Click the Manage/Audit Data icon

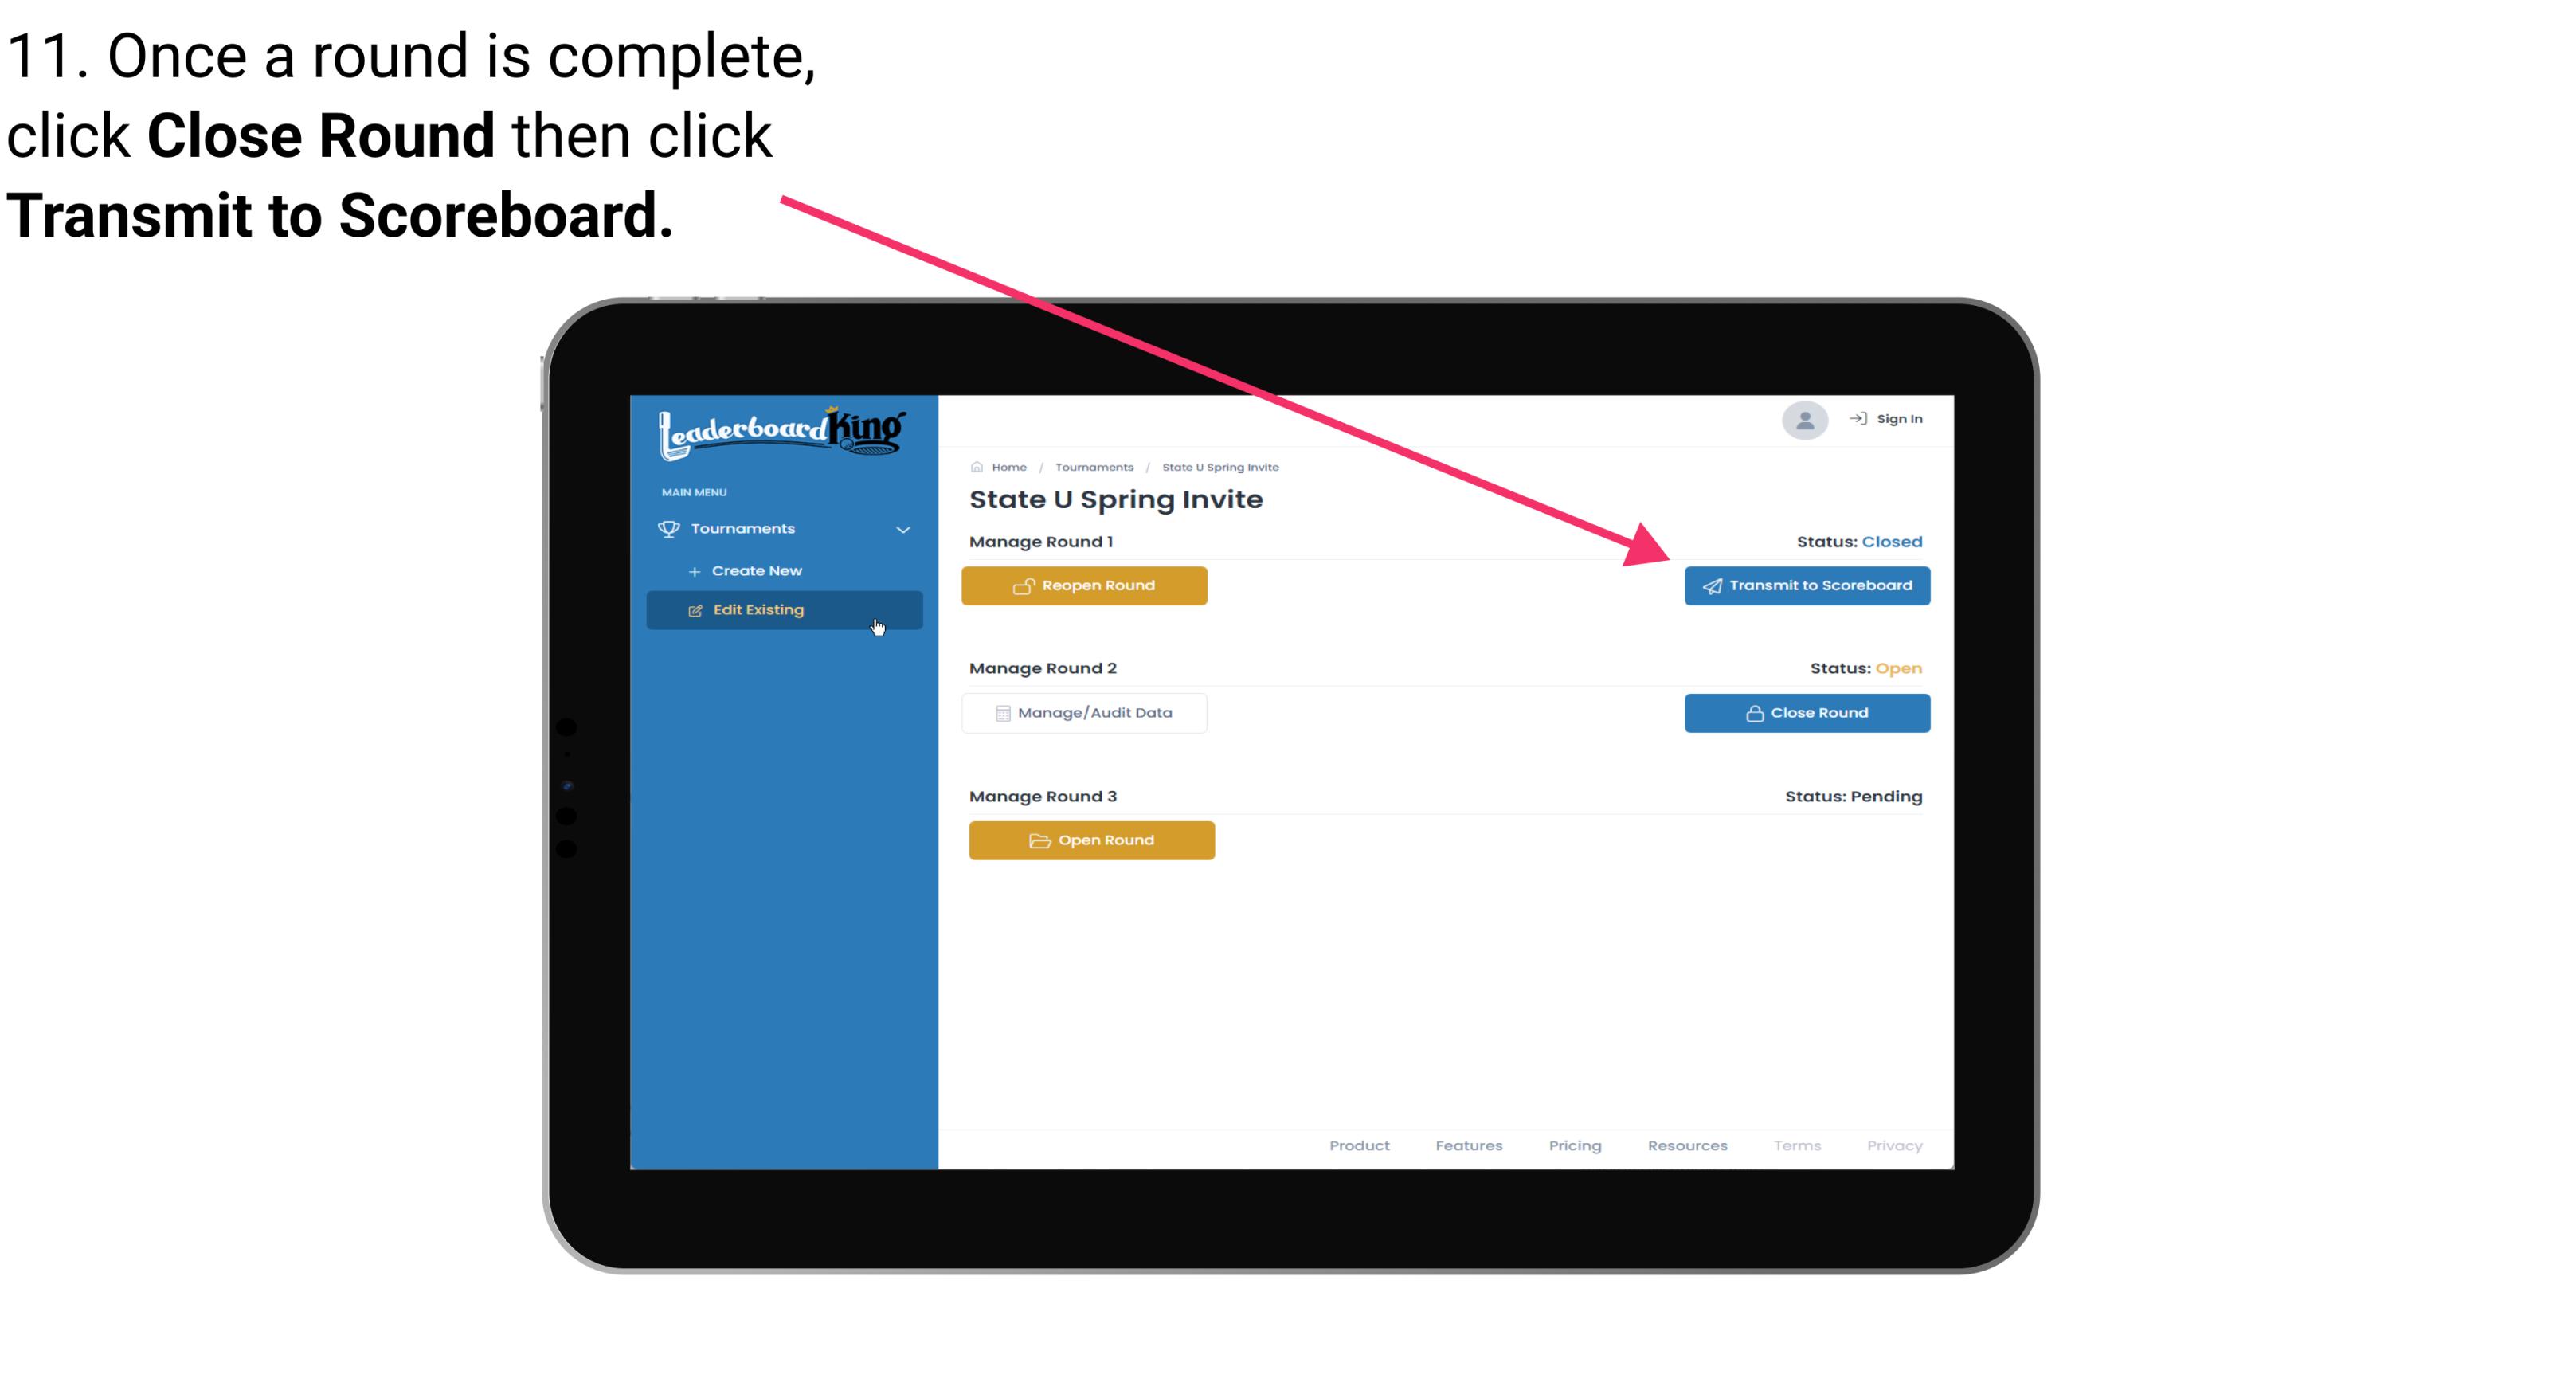998,712
